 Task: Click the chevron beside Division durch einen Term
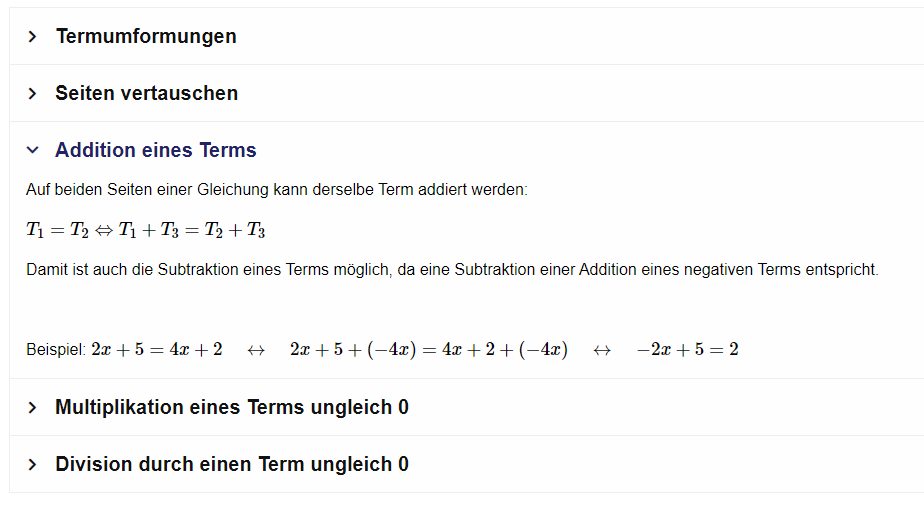[32, 464]
